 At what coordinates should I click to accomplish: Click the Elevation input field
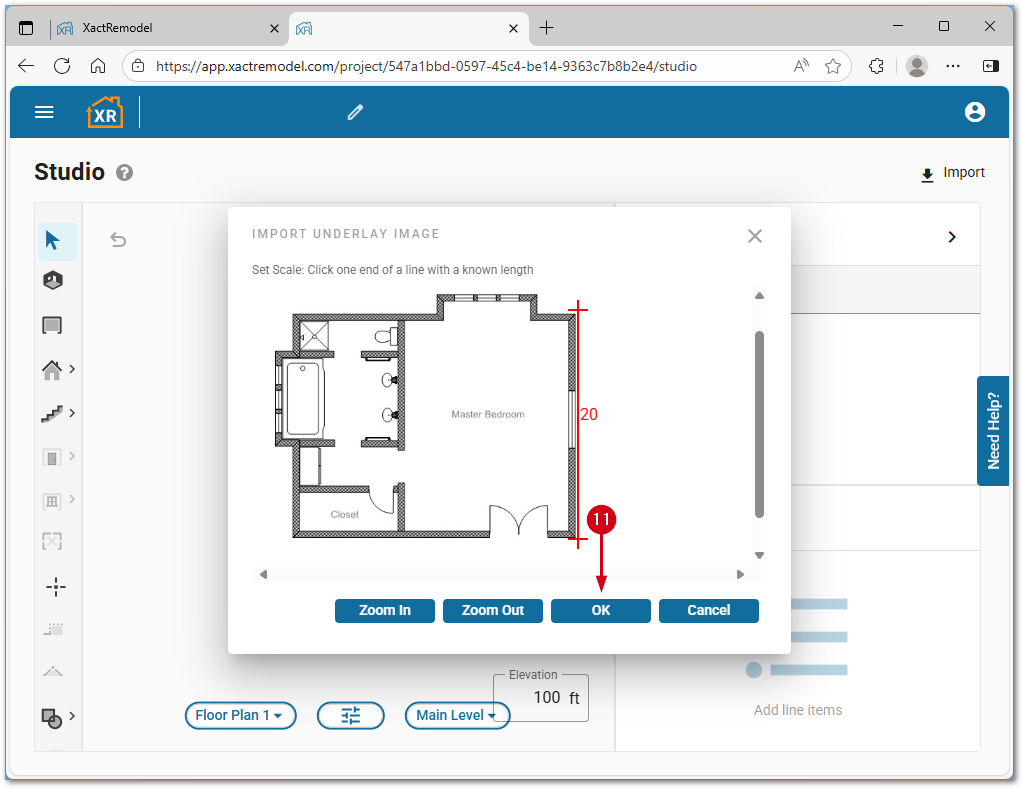pyautogui.click(x=547, y=698)
